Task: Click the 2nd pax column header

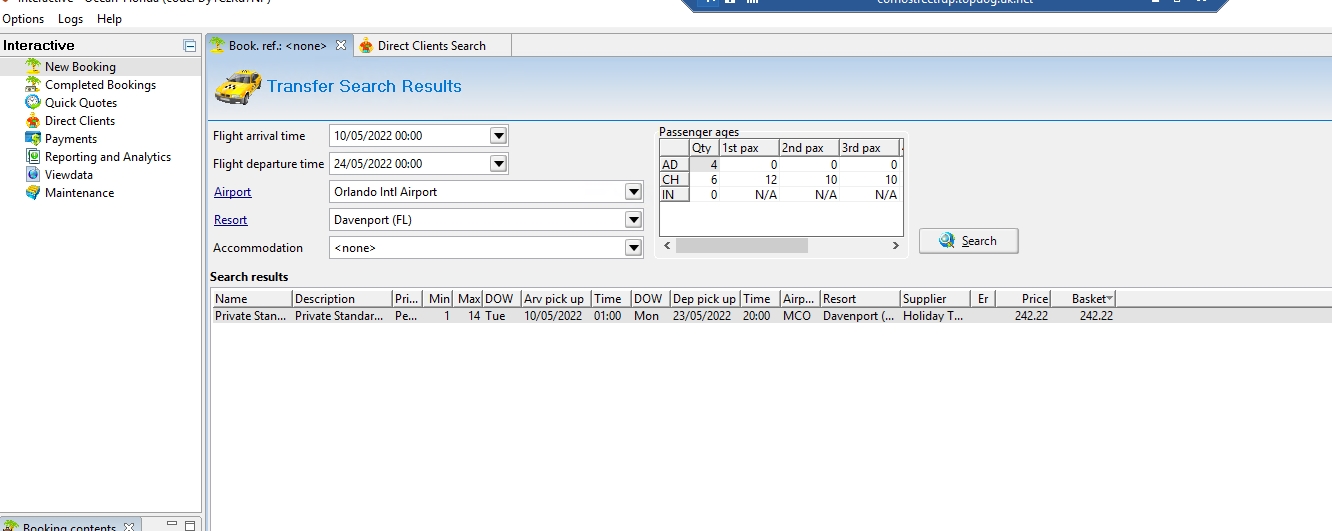Action: pyautogui.click(x=809, y=148)
